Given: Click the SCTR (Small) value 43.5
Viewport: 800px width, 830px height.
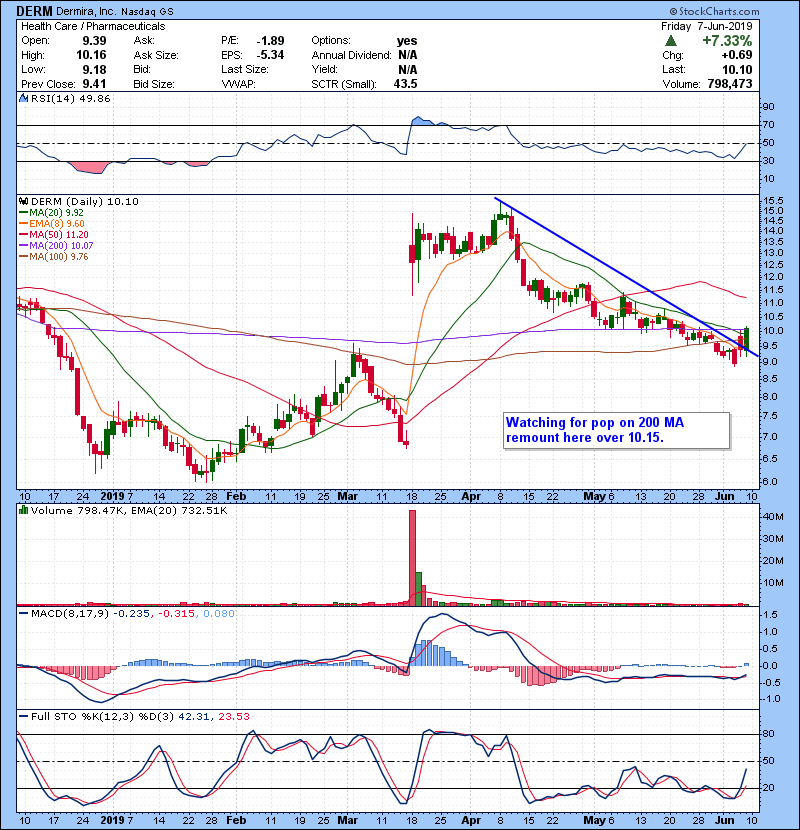Looking at the screenshot, I should 406,84.
